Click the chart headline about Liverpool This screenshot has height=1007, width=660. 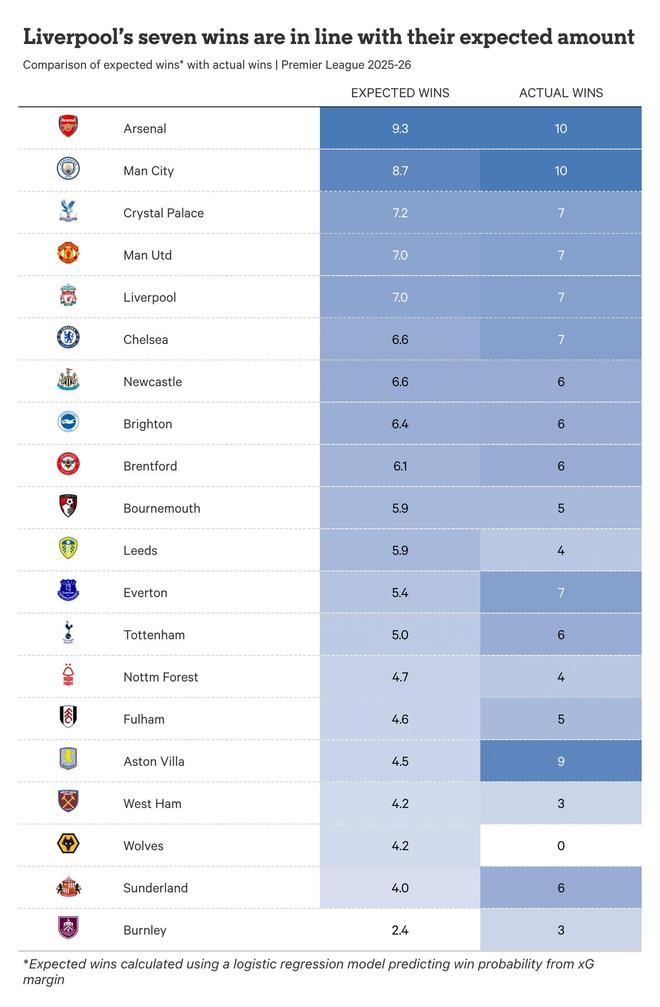click(x=328, y=38)
